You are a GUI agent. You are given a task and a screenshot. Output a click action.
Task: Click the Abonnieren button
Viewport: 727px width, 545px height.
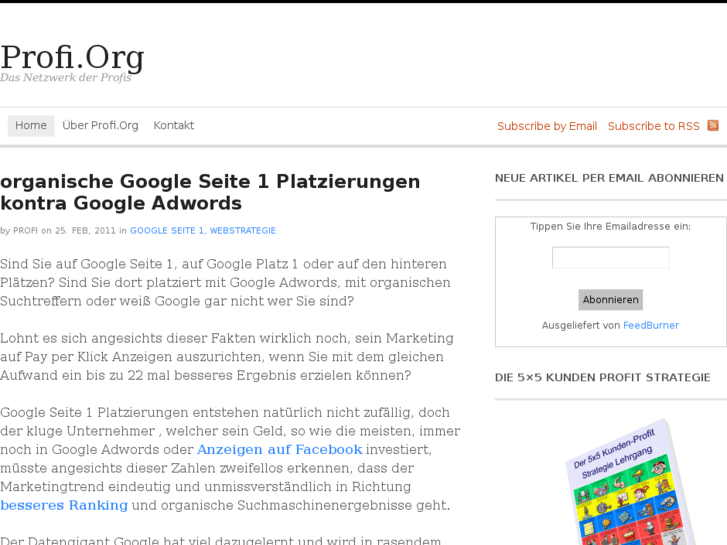(x=611, y=300)
